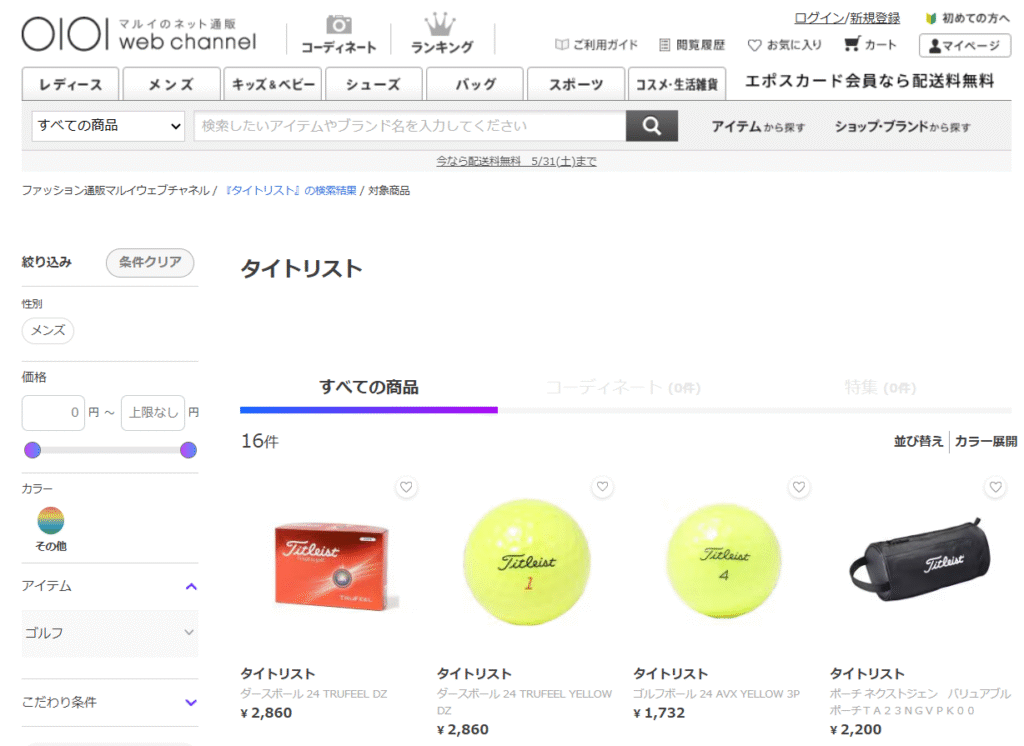Open the マイページ button
The width and height of the screenshot is (1024, 746).
click(965, 45)
